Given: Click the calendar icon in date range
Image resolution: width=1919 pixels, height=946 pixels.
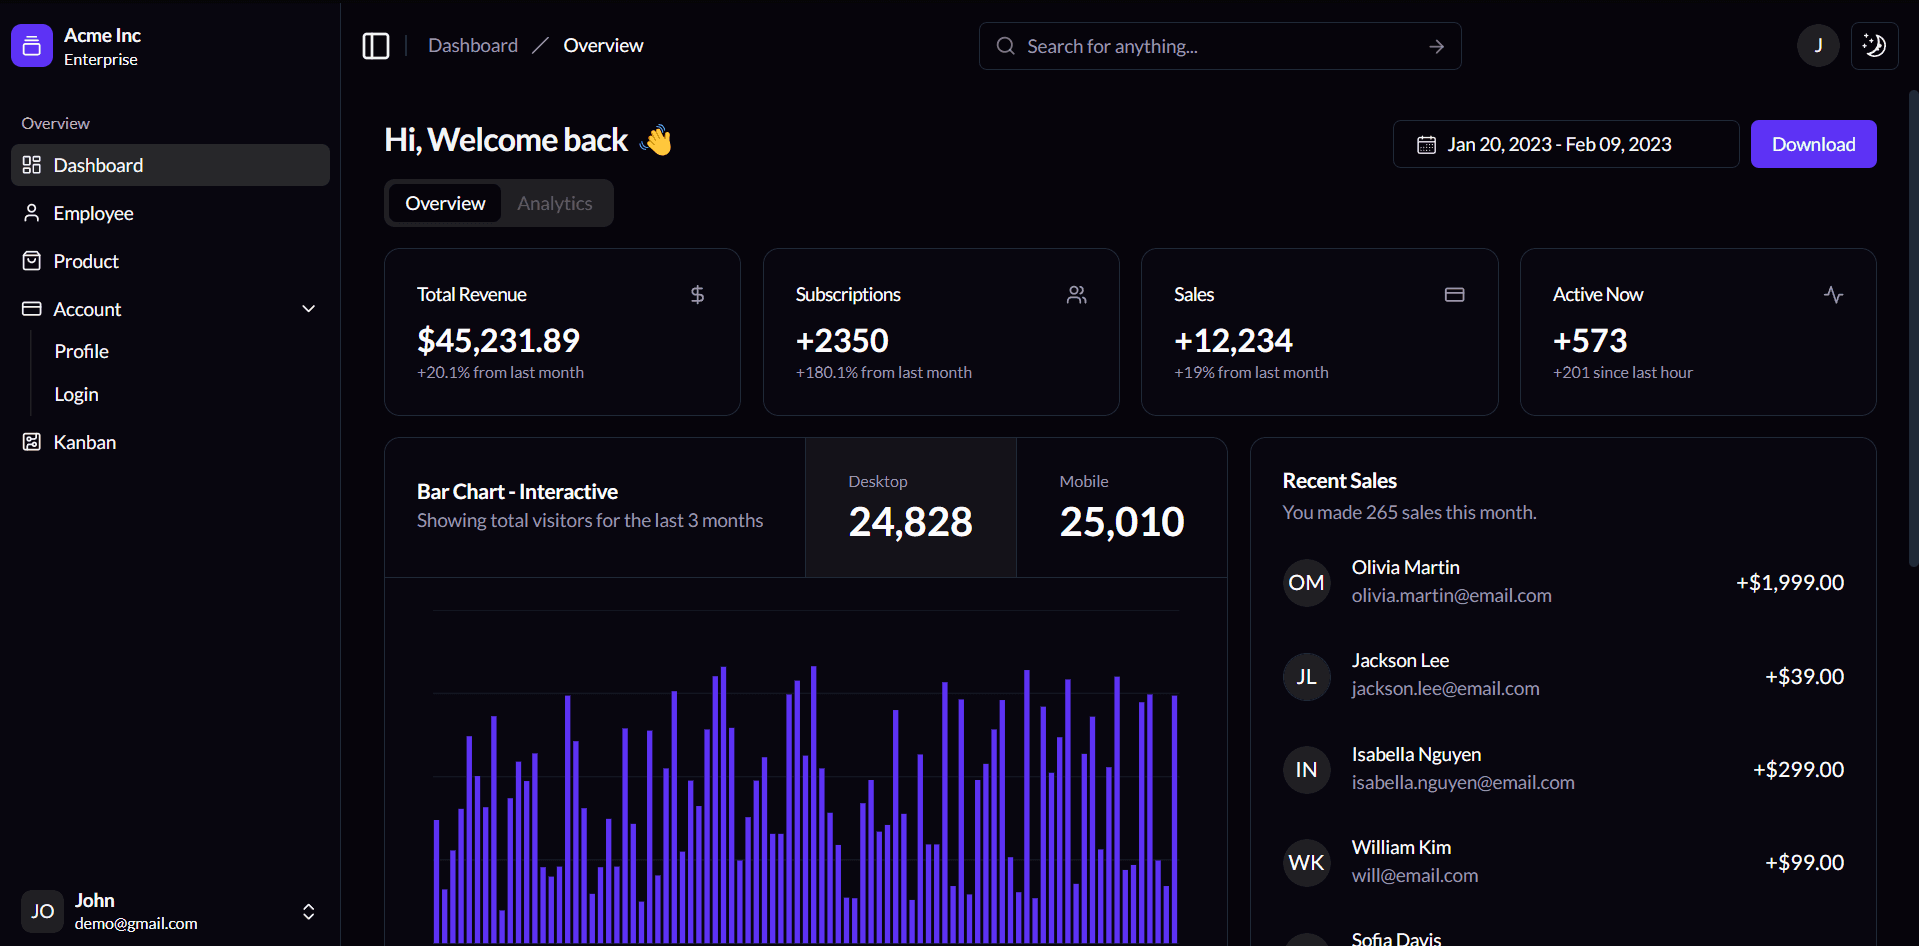Looking at the screenshot, I should coord(1426,145).
